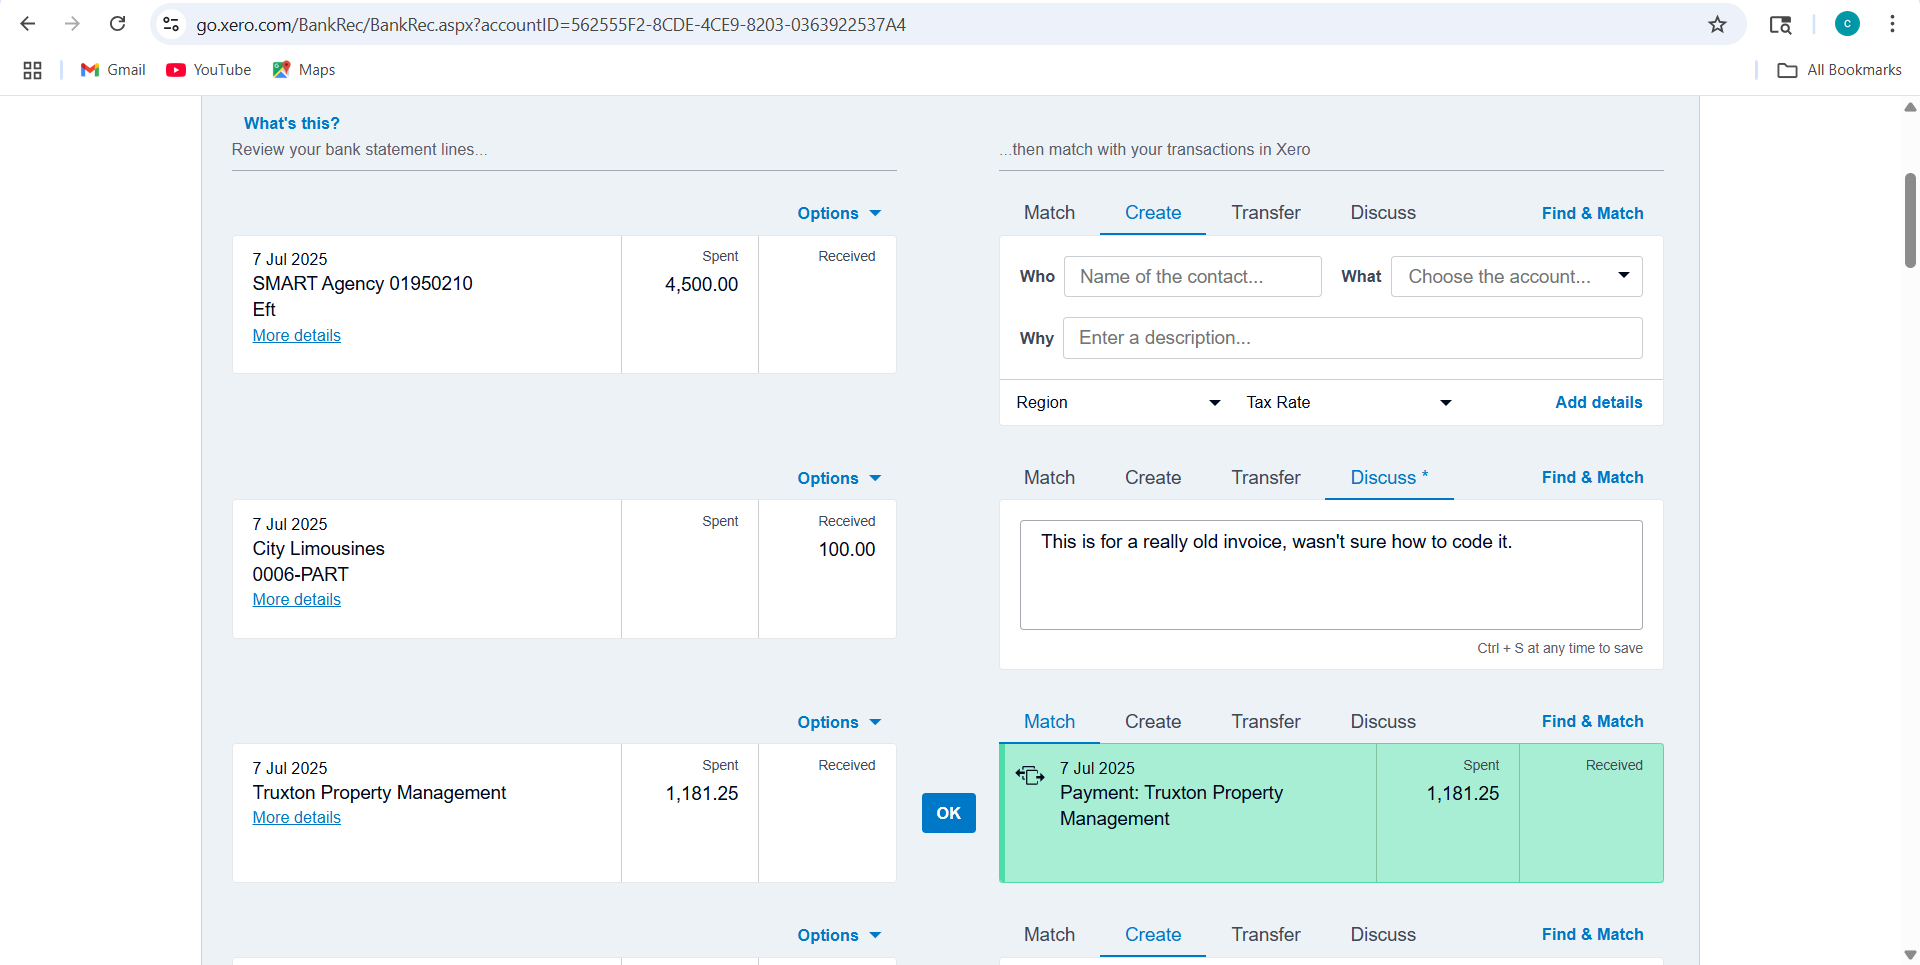Expand Options for the statement line below Truxton
This screenshot has height=965, width=1920.
(839, 935)
